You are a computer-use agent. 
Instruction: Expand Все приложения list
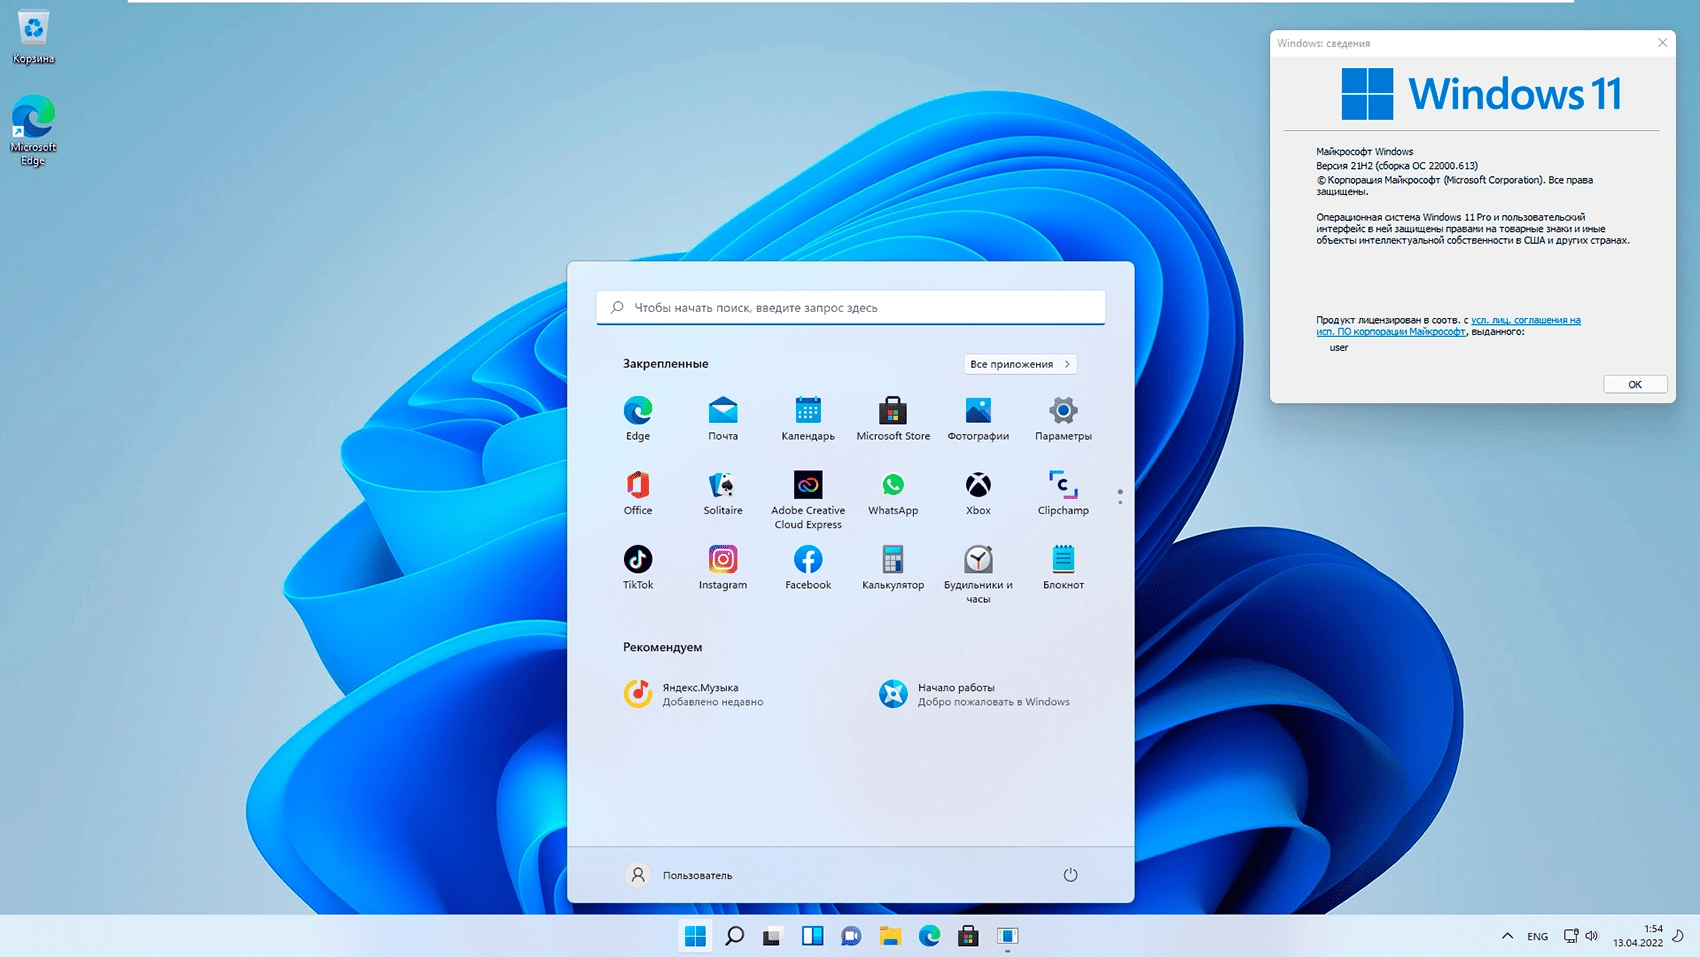coord(1020,364)
